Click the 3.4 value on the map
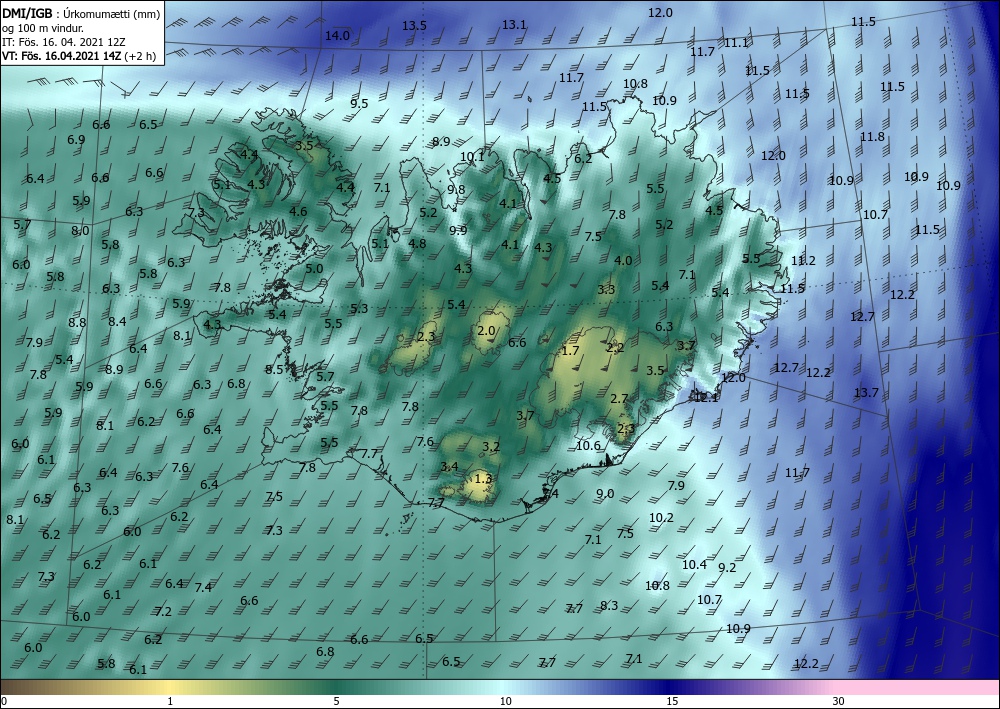 pos(449,467)
